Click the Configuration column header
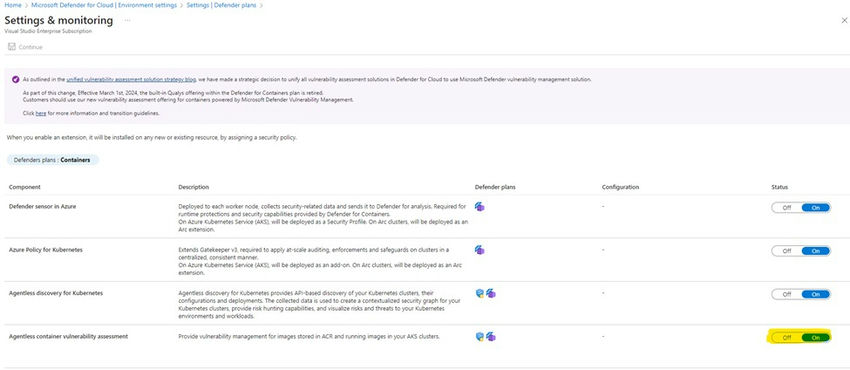 [x=620, y=187]
